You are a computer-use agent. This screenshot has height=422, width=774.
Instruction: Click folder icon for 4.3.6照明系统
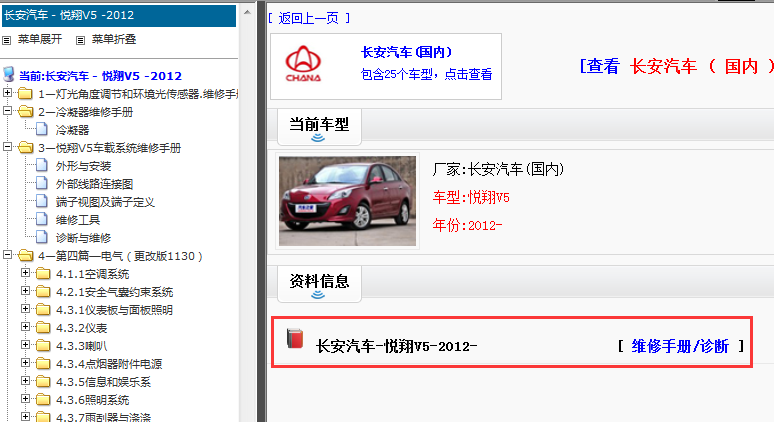click(43, 400)
